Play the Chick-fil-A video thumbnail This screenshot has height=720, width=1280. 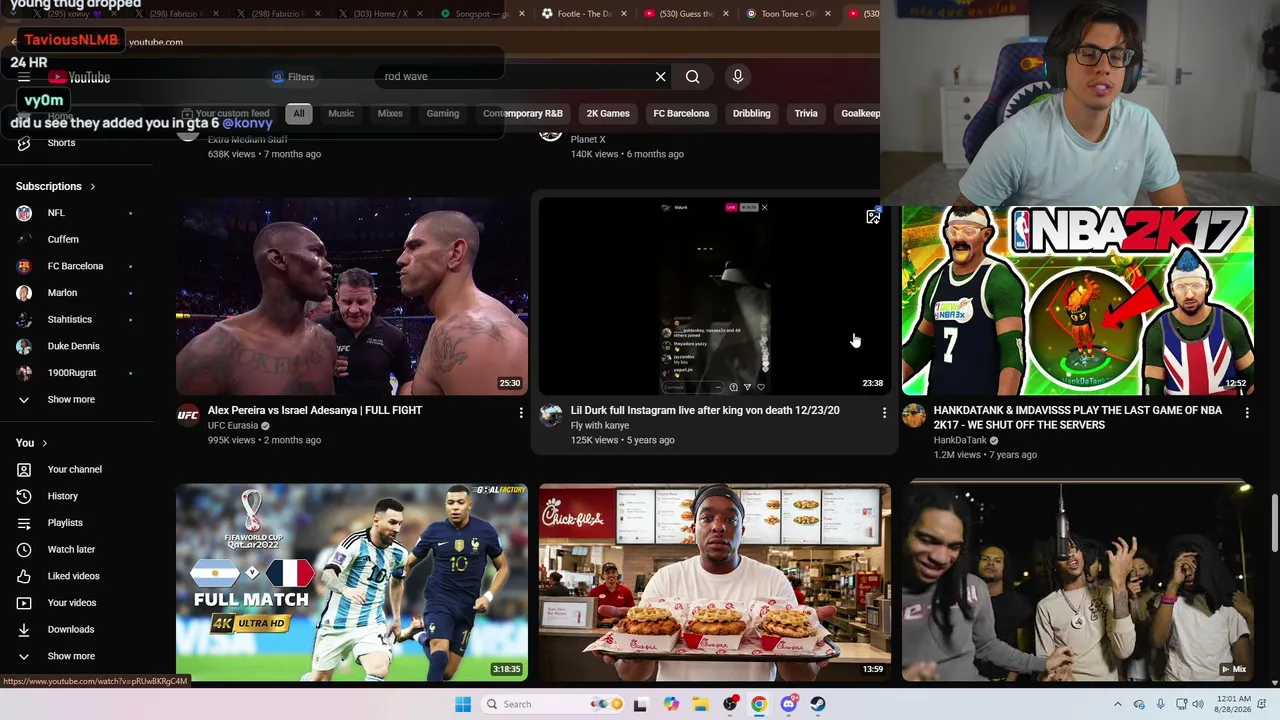pos(715,583)
